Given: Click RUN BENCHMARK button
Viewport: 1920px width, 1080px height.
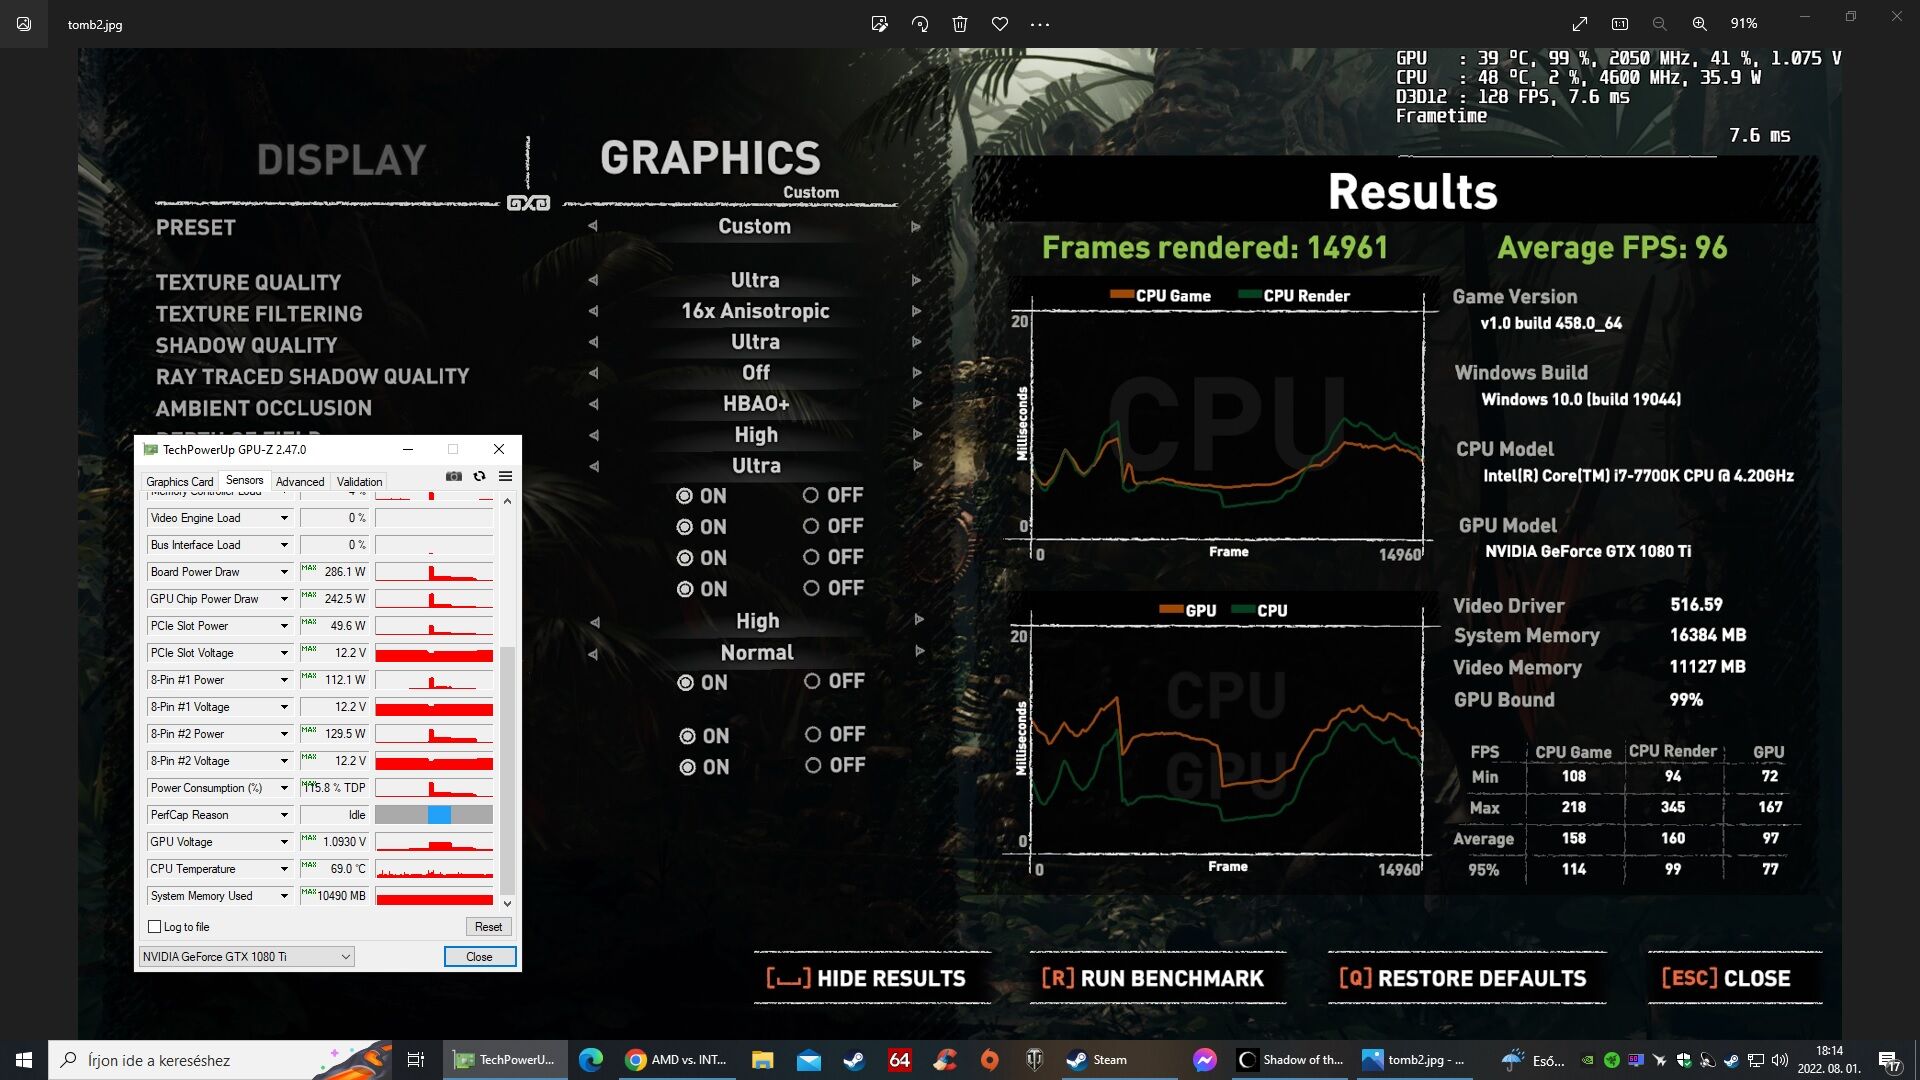Looking at the screenshot, I should click(1153, 978).
